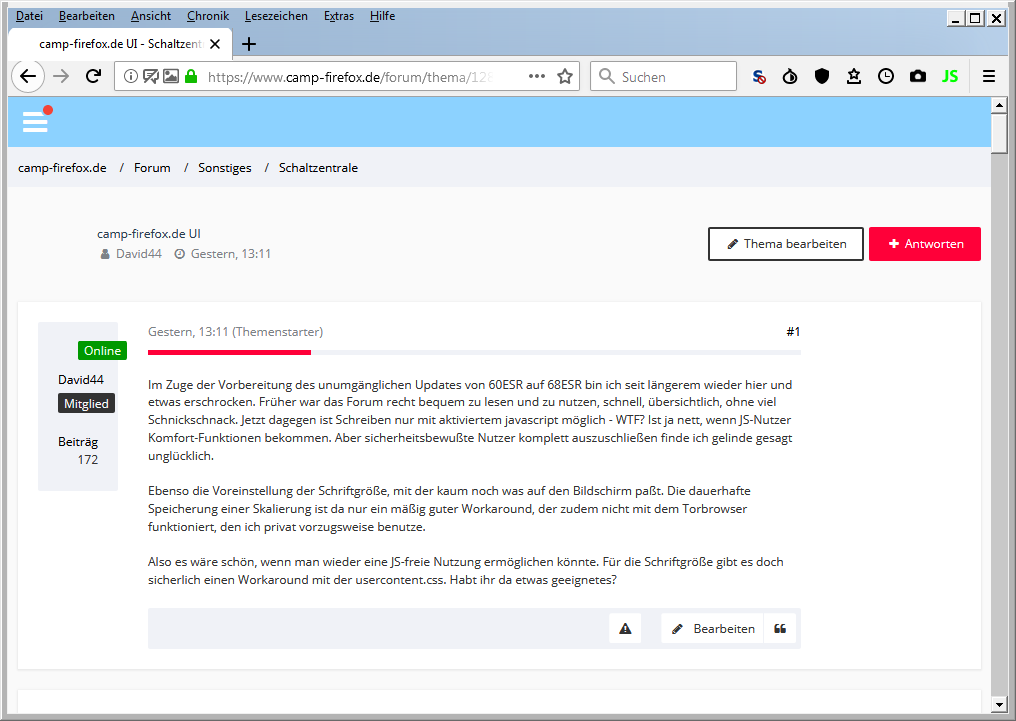Click the red Antworten button
The height and width of the screenshot is (721, 1016).
point(925,244)
